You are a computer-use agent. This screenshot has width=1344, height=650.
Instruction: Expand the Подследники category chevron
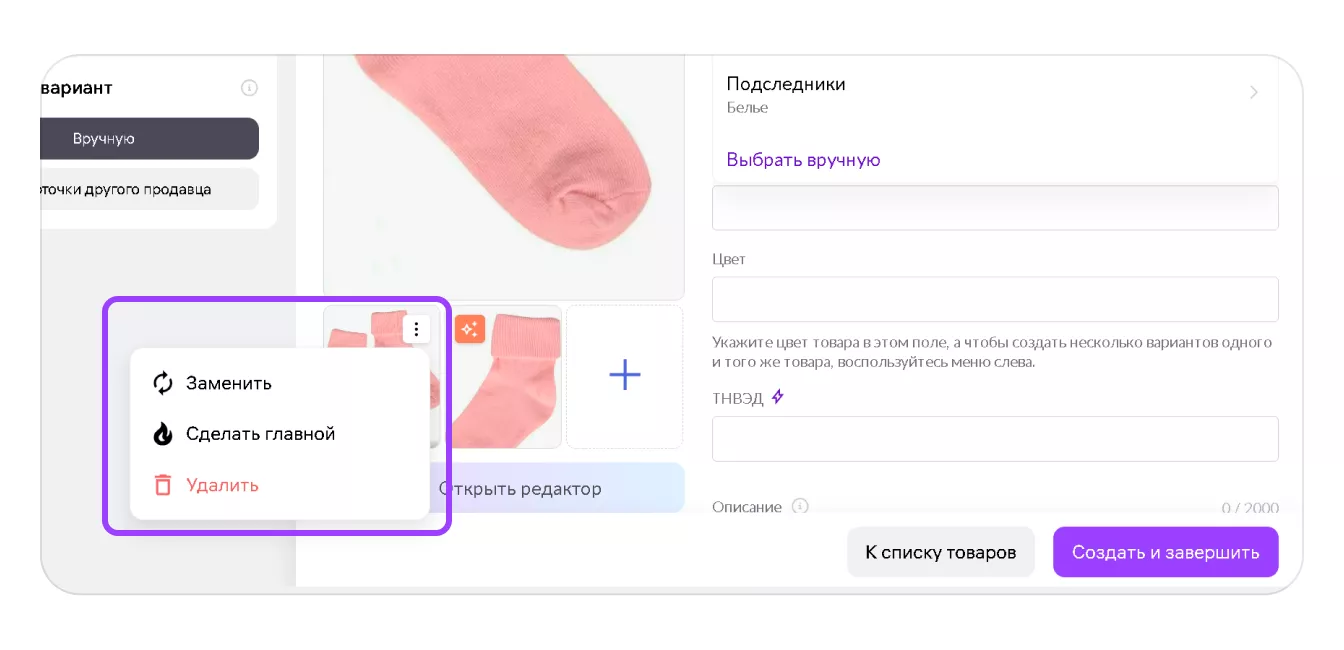(x=1254, y=93)
